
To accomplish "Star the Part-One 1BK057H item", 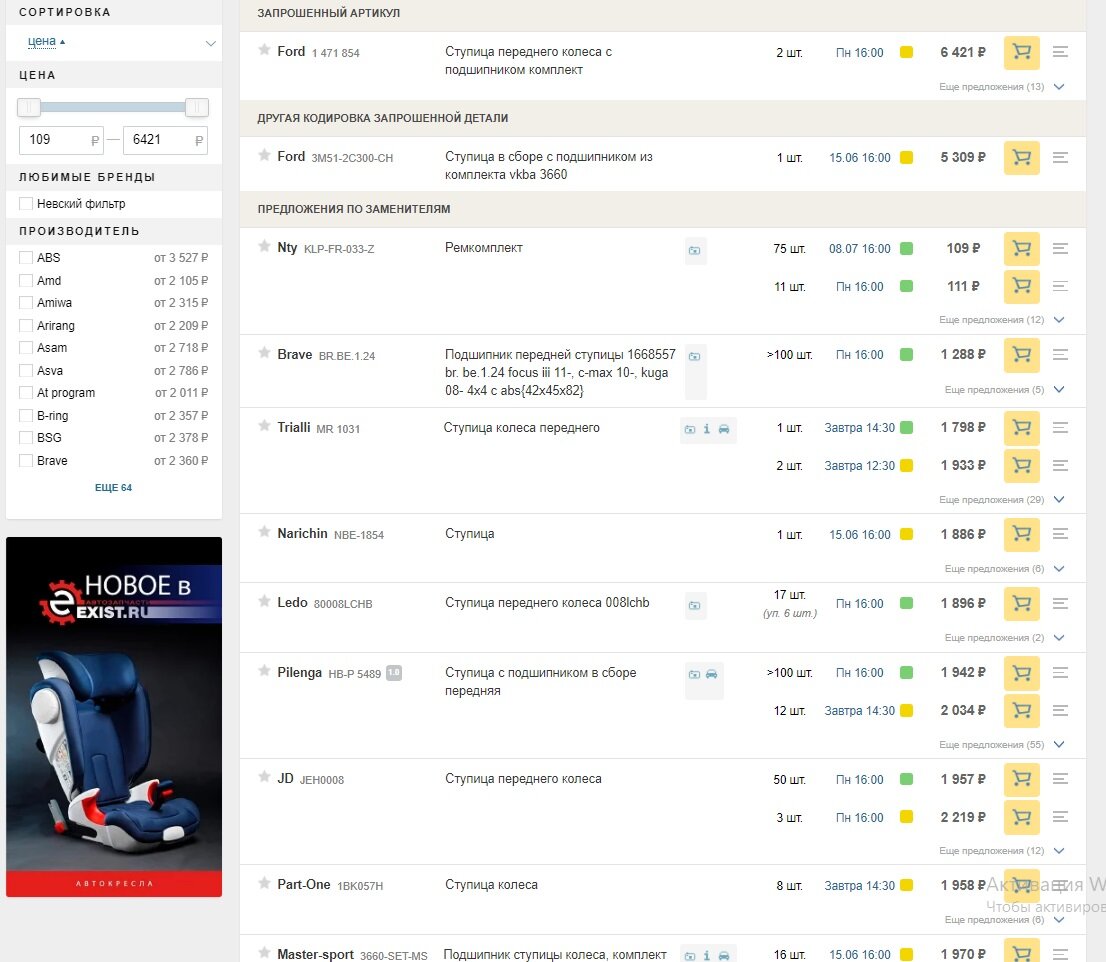I will (x=264, y=883).
